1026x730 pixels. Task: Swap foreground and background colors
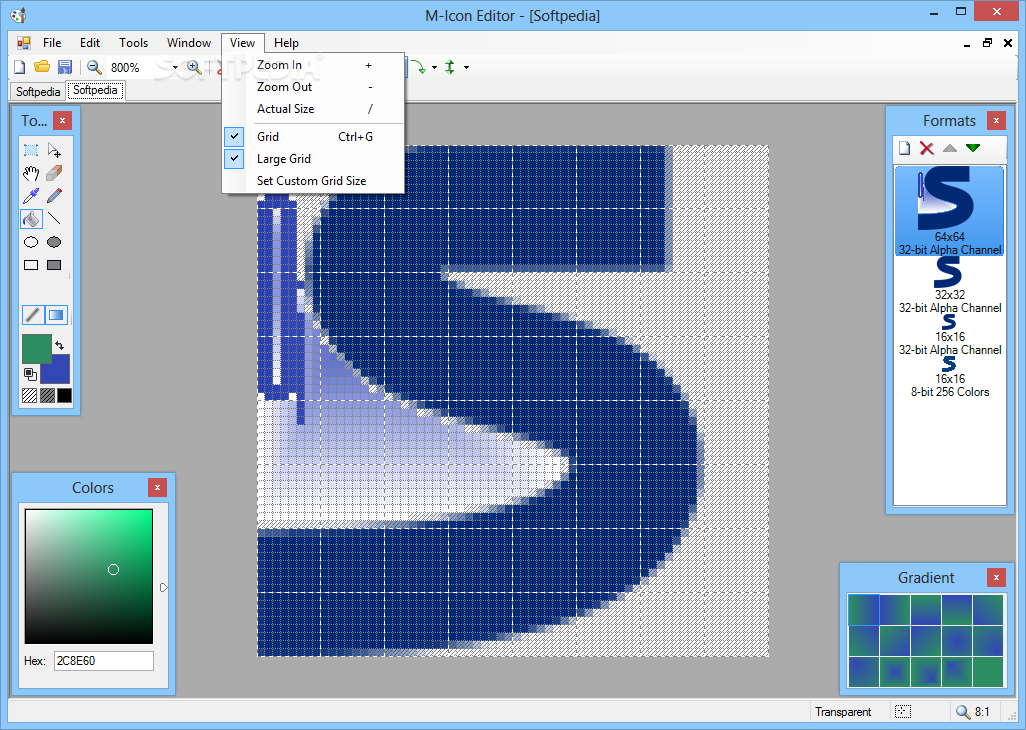coord(60,345)
